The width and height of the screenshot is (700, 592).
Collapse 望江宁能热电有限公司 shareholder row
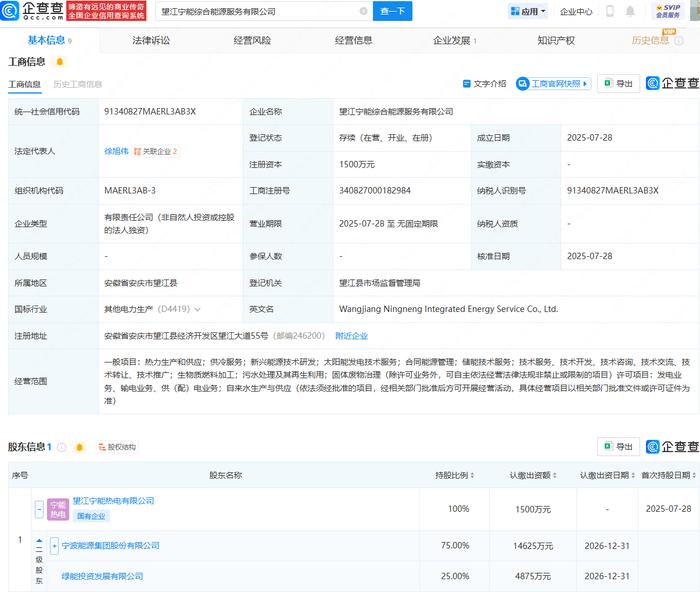[39, 509]
